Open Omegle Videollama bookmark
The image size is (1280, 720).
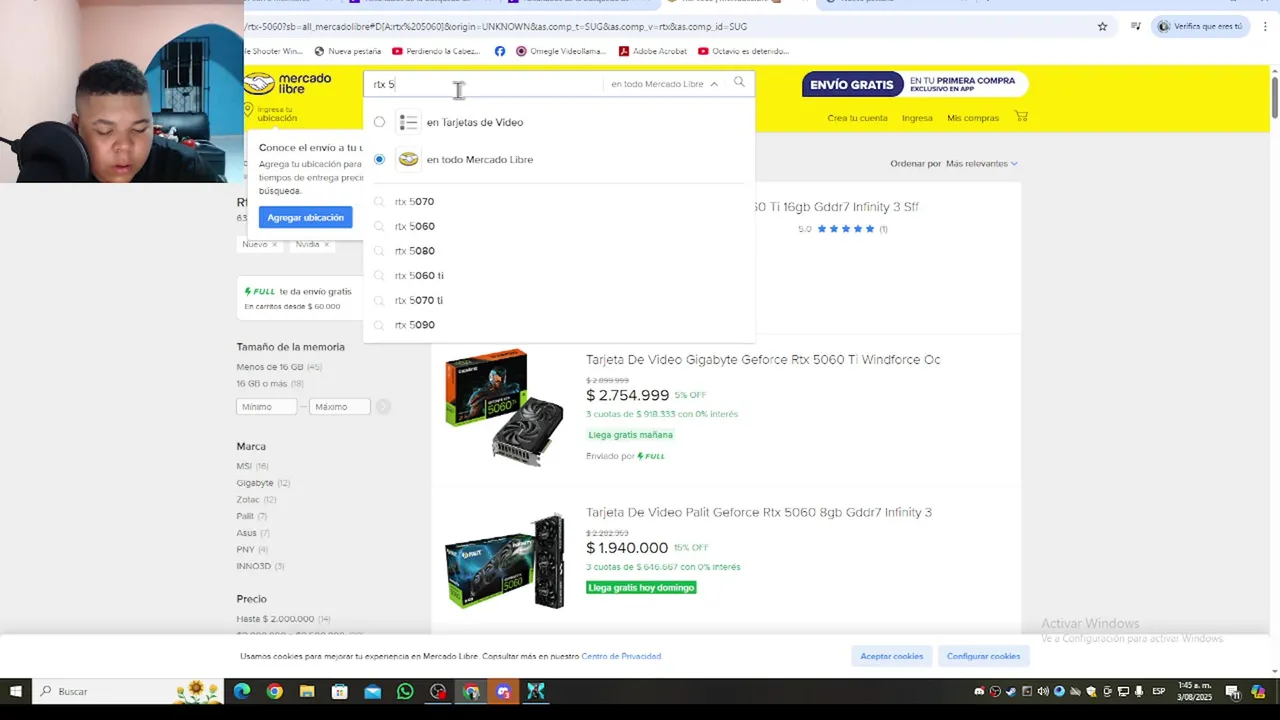(560, 51)
